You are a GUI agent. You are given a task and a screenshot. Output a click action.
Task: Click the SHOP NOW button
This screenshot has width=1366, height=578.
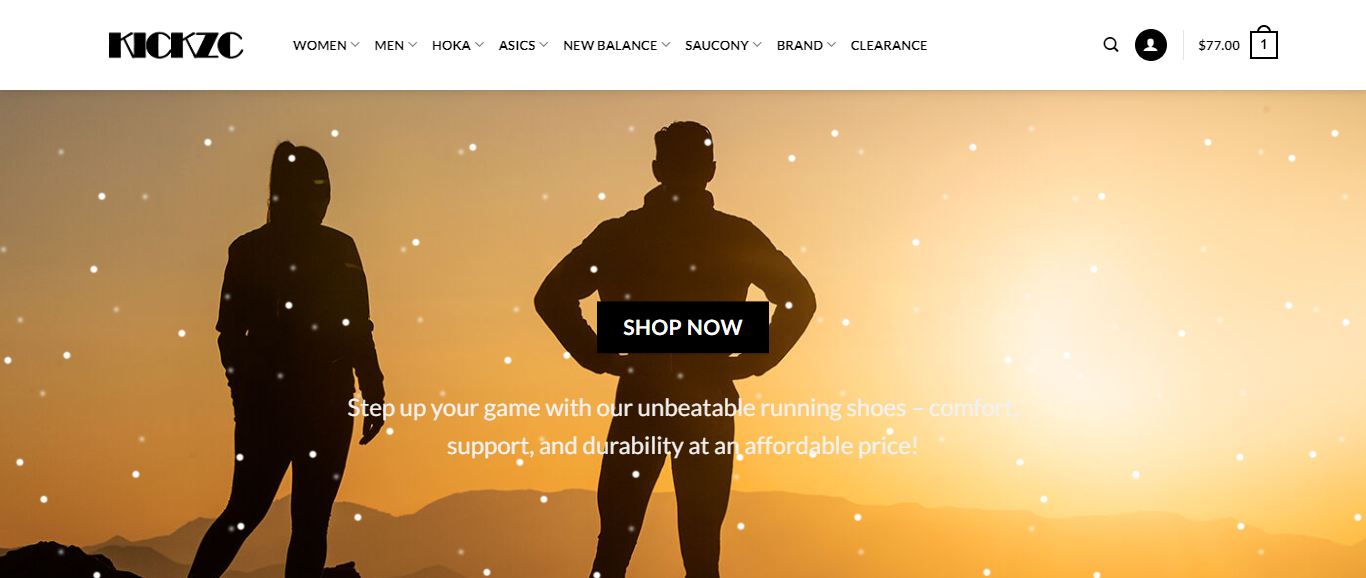(x=683, y=327)
